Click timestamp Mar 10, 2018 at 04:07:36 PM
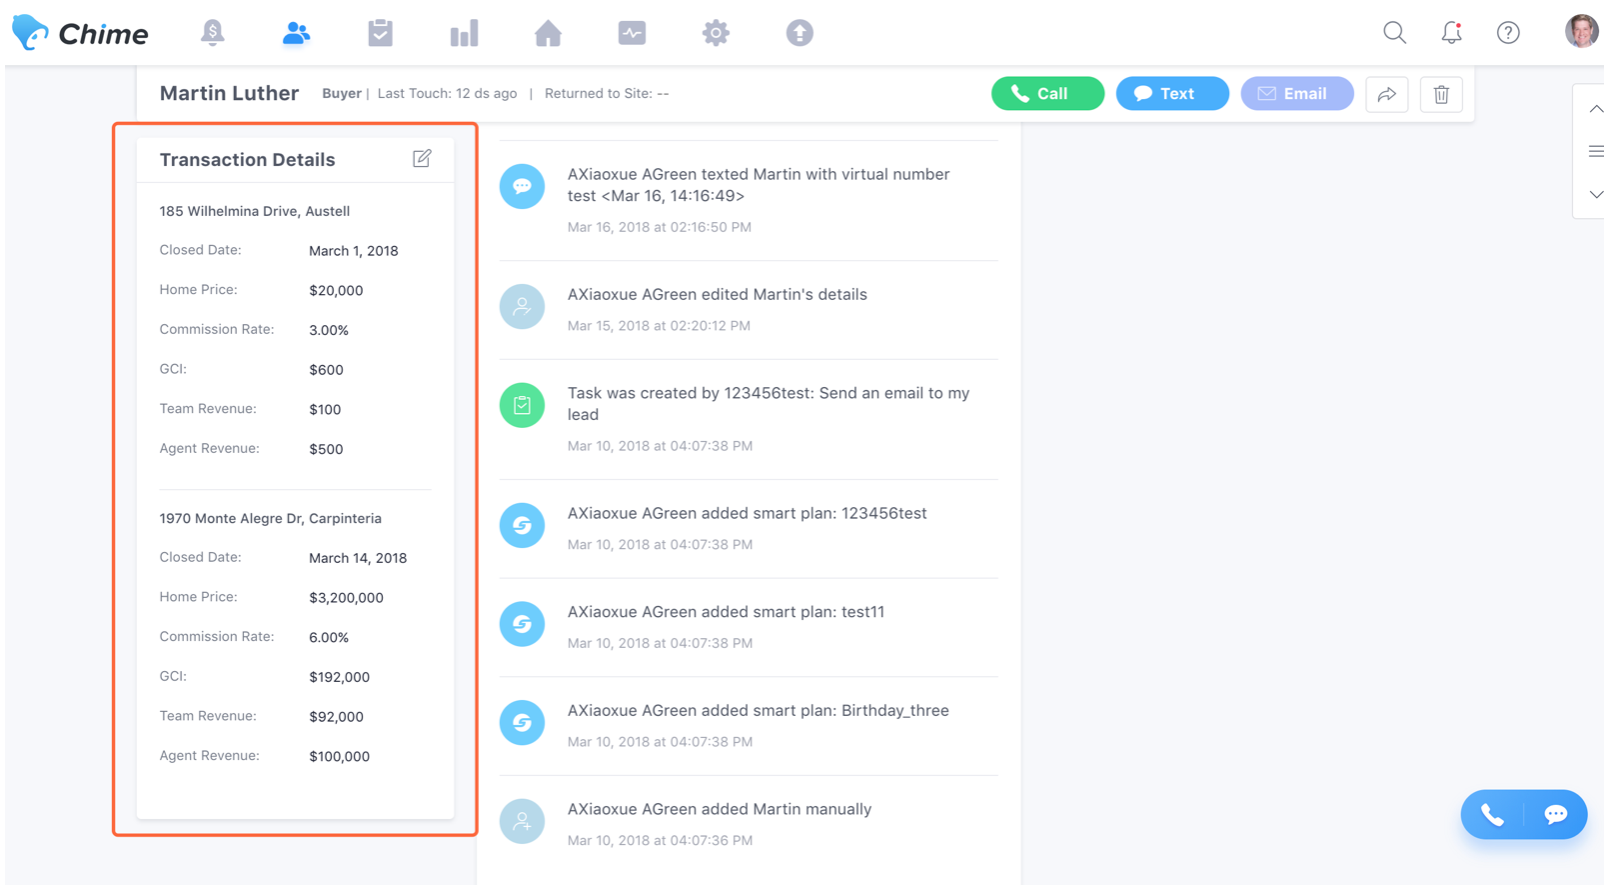The width and height of the screenshot is (1604, 892). pyautogui.click(x=659, y=841)
